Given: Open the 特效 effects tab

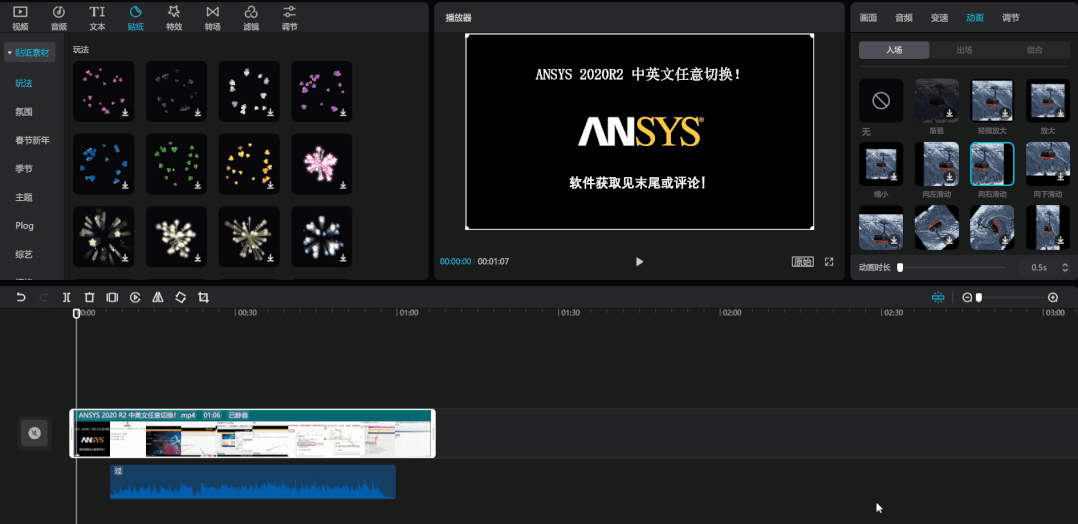Looking at the screenshot, I should (174, 17).
